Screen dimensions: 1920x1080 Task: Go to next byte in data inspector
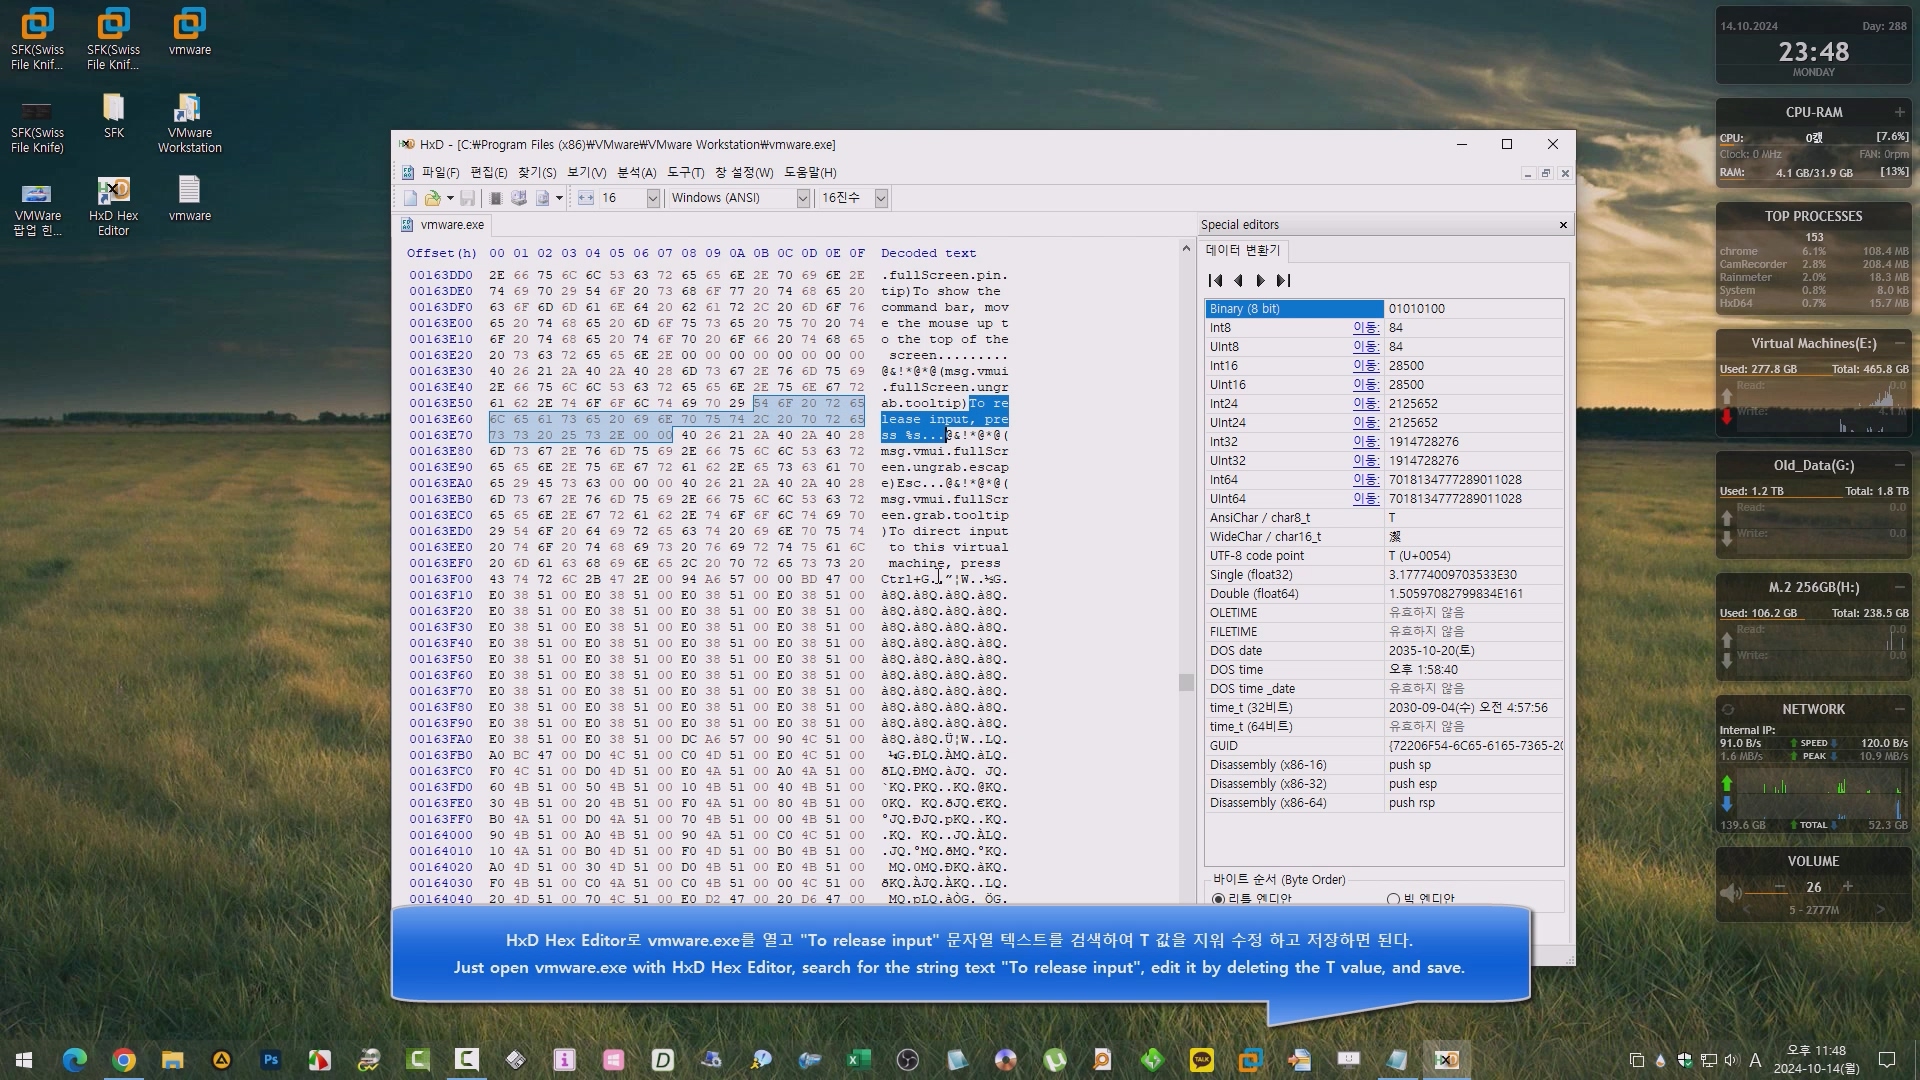pyautogui.click(x=1261, y=281)
